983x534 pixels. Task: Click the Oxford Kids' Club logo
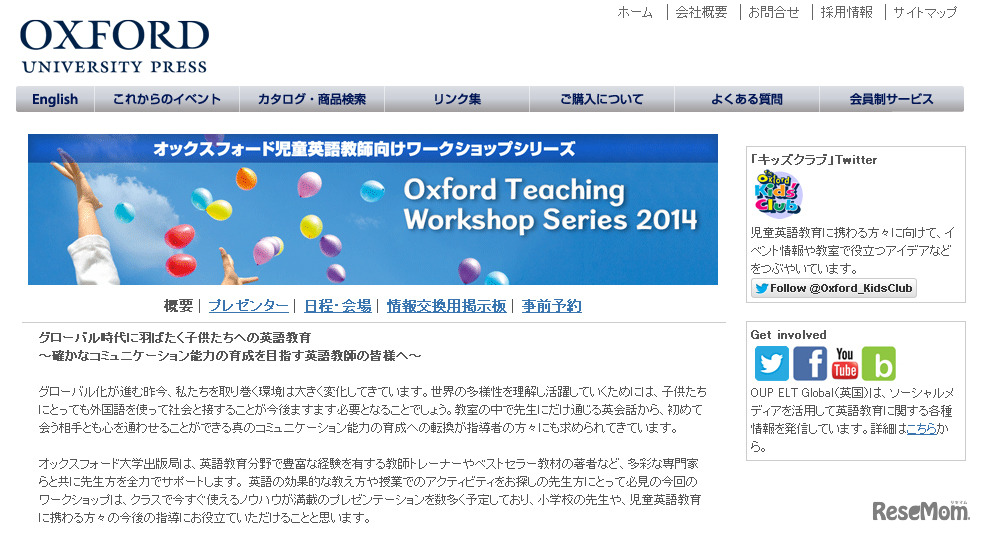778,193
